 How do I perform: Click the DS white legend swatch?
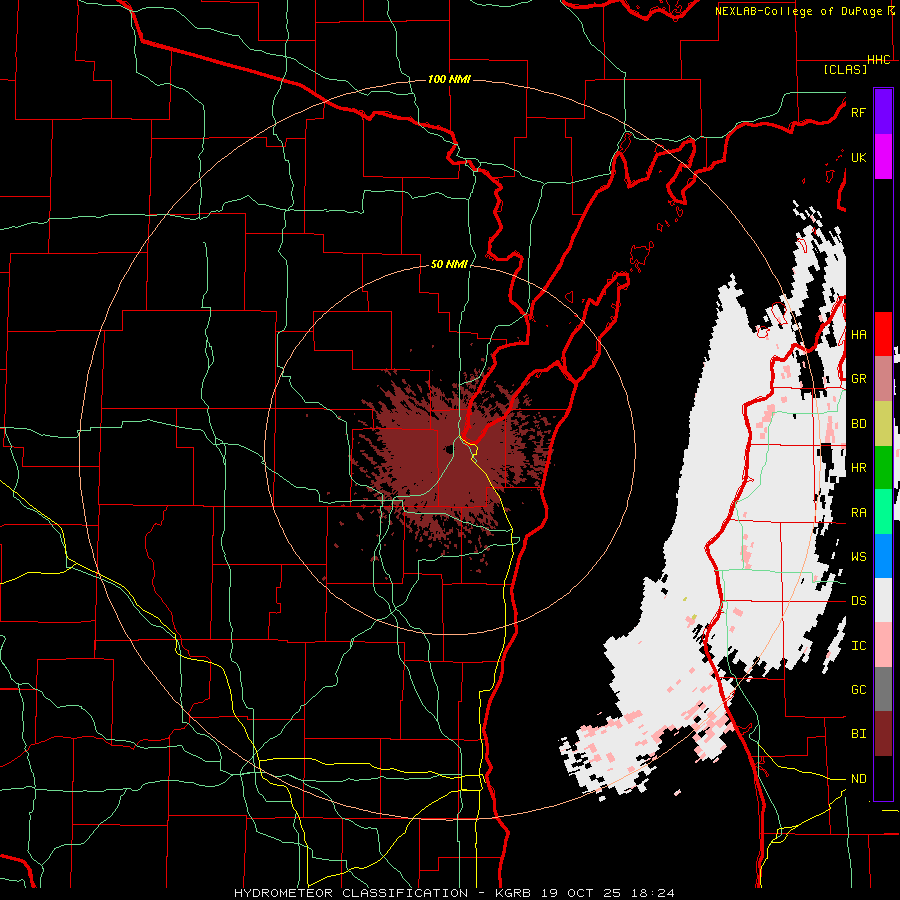(883, 600)
